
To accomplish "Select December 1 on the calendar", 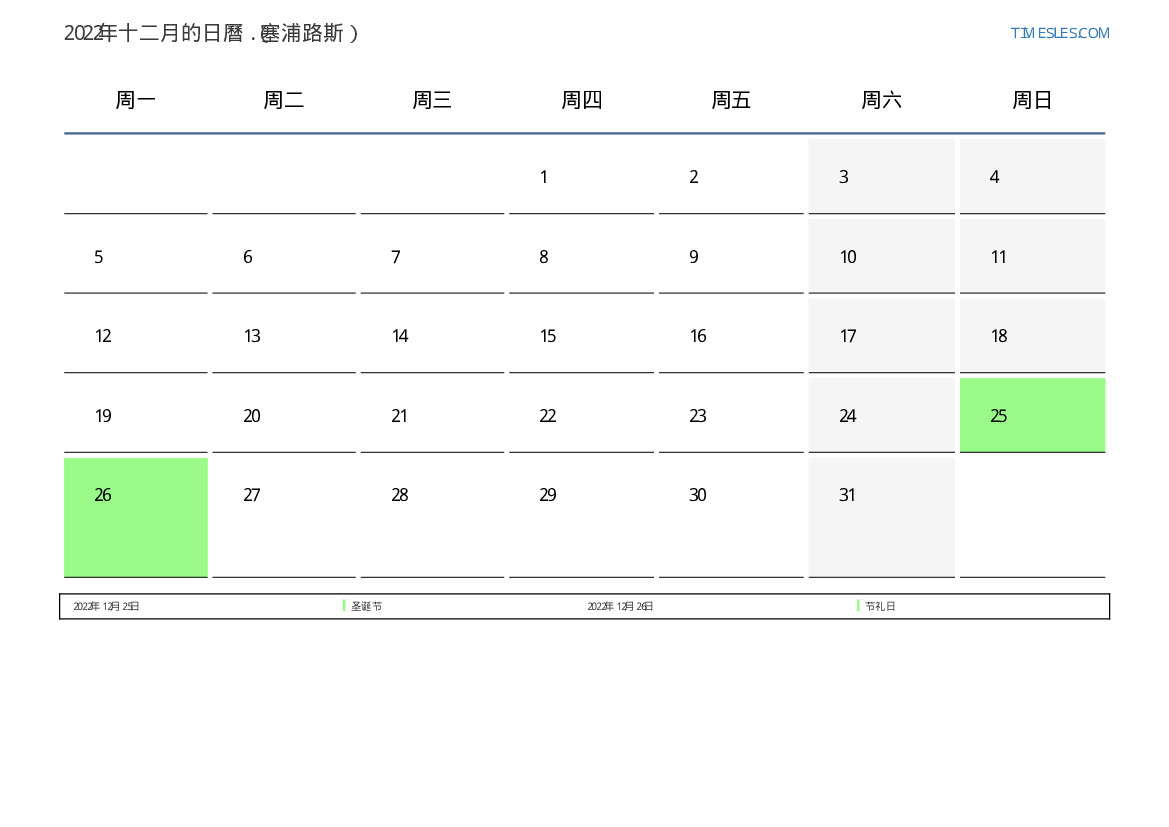I will click(581, 177).
